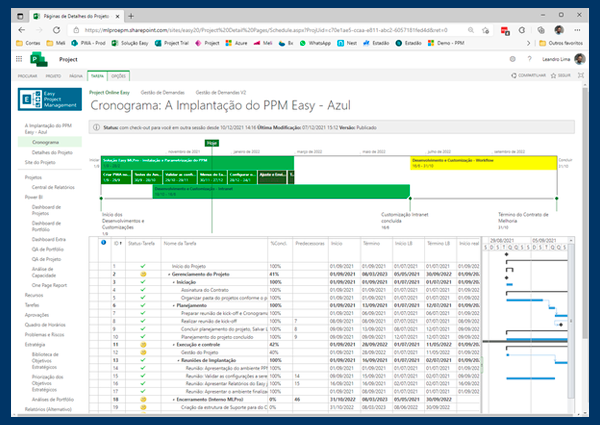The width and height of the screenshot is (600, 425).
Task: Collapse the Planejamento summary task
Action: pyautogui.click(x=174, y=306)
